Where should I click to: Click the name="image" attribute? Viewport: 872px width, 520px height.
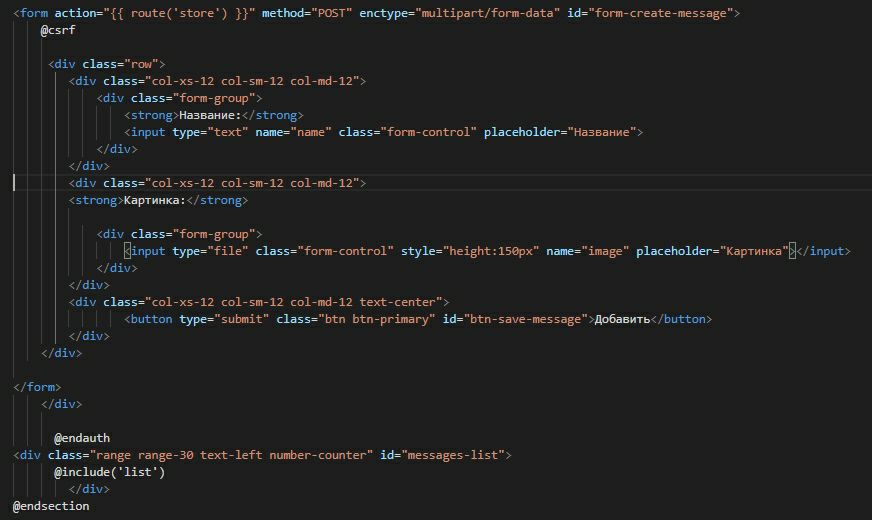coord(588,251)
